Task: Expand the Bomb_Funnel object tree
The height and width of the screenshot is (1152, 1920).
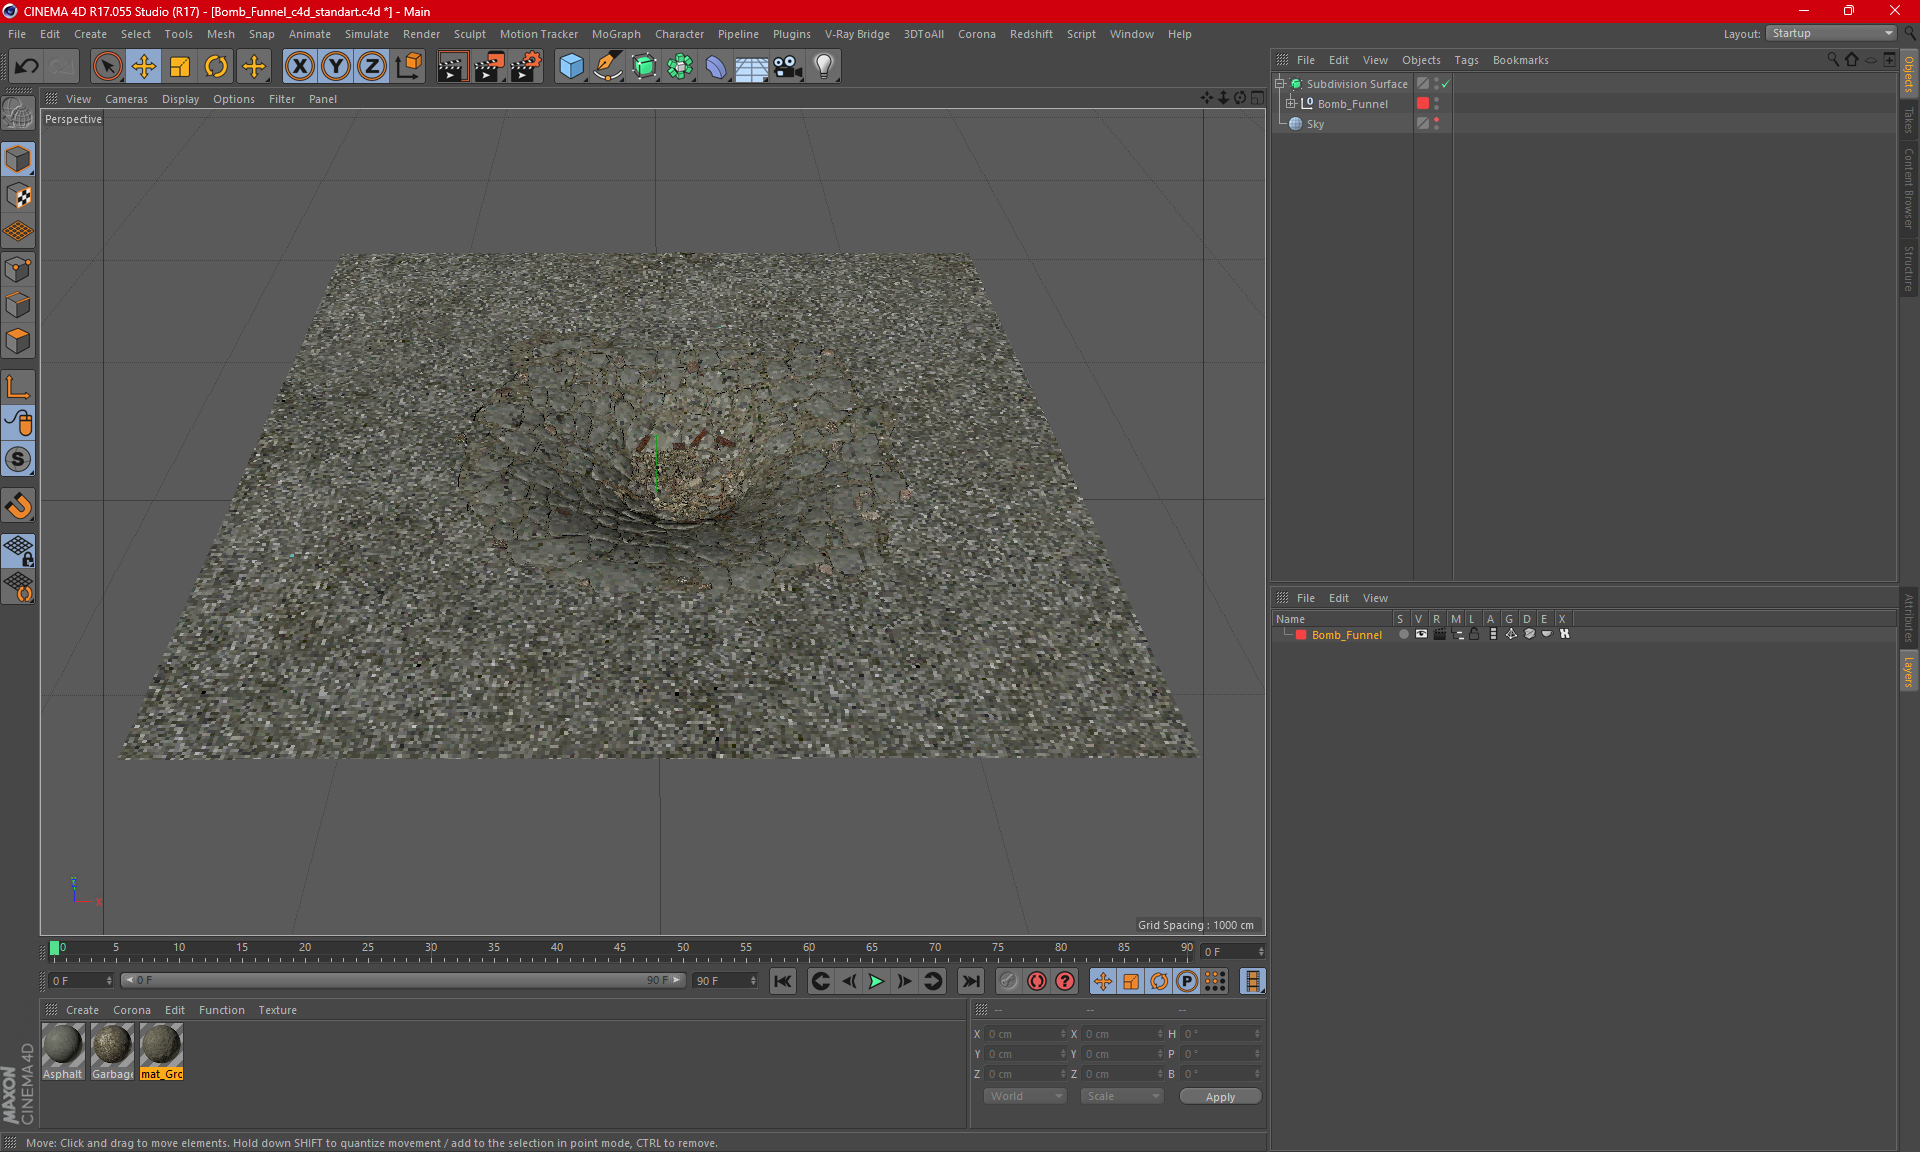Action: pyautogui.click(x=1291, y=103)
